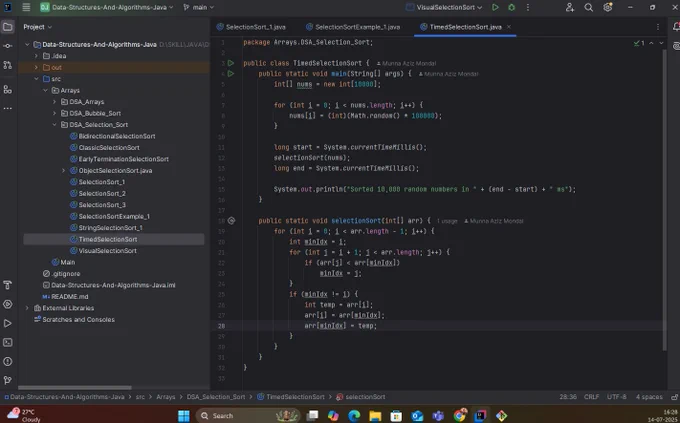Open the Terminal tool window
The height and width of the screenshot is (423, 680).
point(7,342)
